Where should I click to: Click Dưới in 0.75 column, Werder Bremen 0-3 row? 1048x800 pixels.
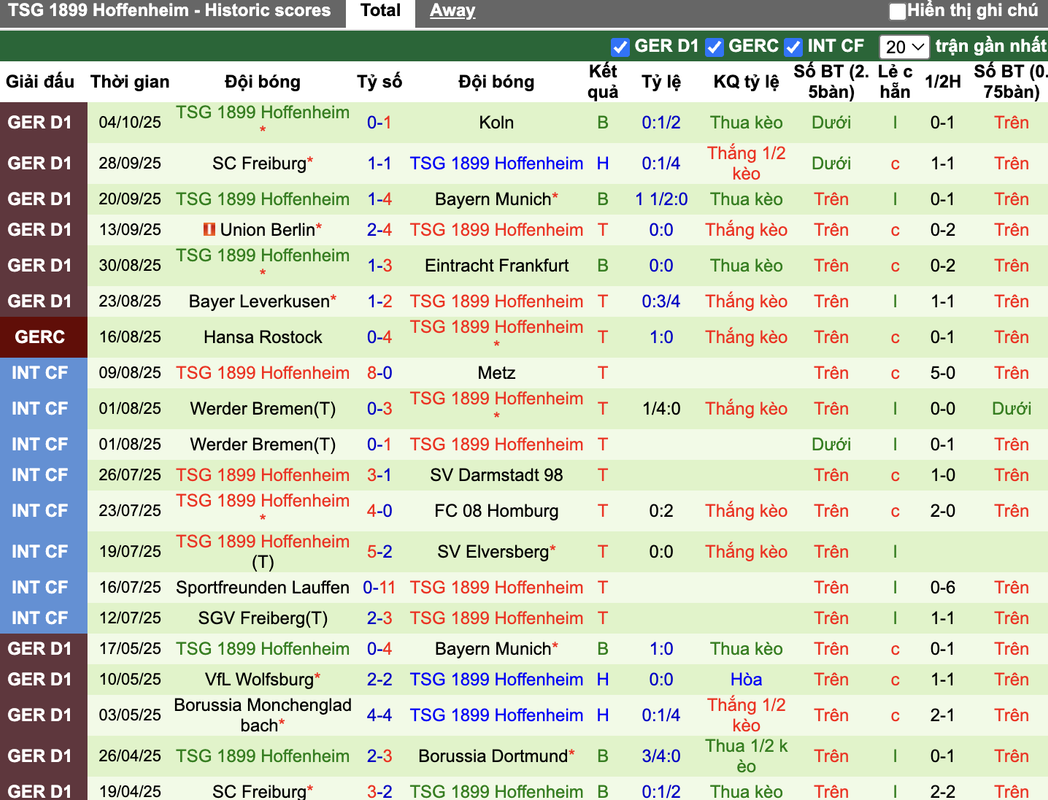[x=1011, y=408]
